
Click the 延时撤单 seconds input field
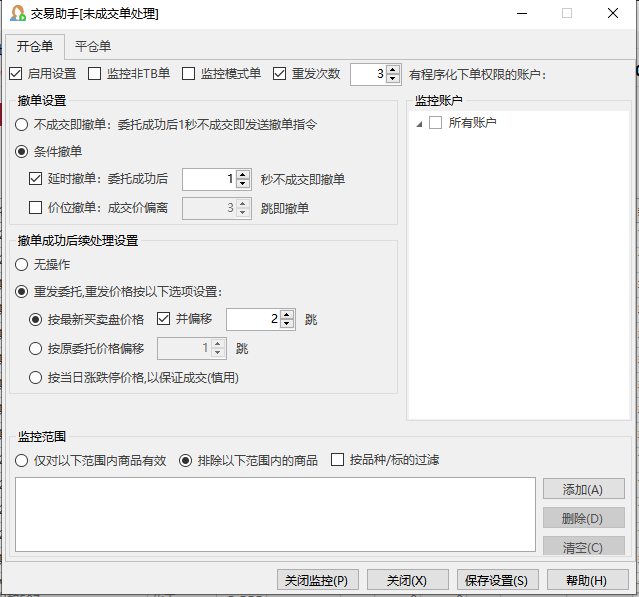pos(209,179)
